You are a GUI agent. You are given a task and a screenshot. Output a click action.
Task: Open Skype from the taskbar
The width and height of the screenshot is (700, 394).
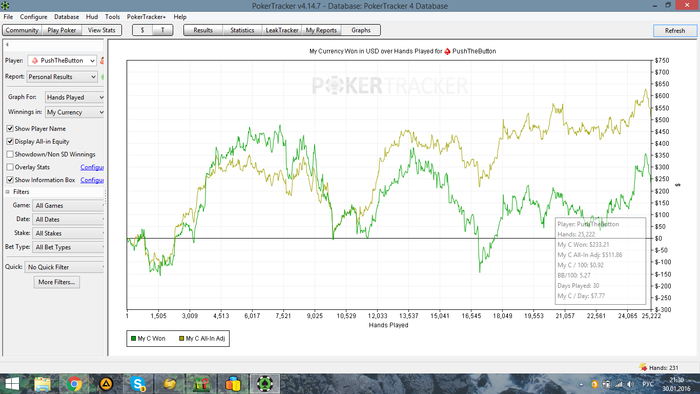pyautogui.click(x=138, y=384)
